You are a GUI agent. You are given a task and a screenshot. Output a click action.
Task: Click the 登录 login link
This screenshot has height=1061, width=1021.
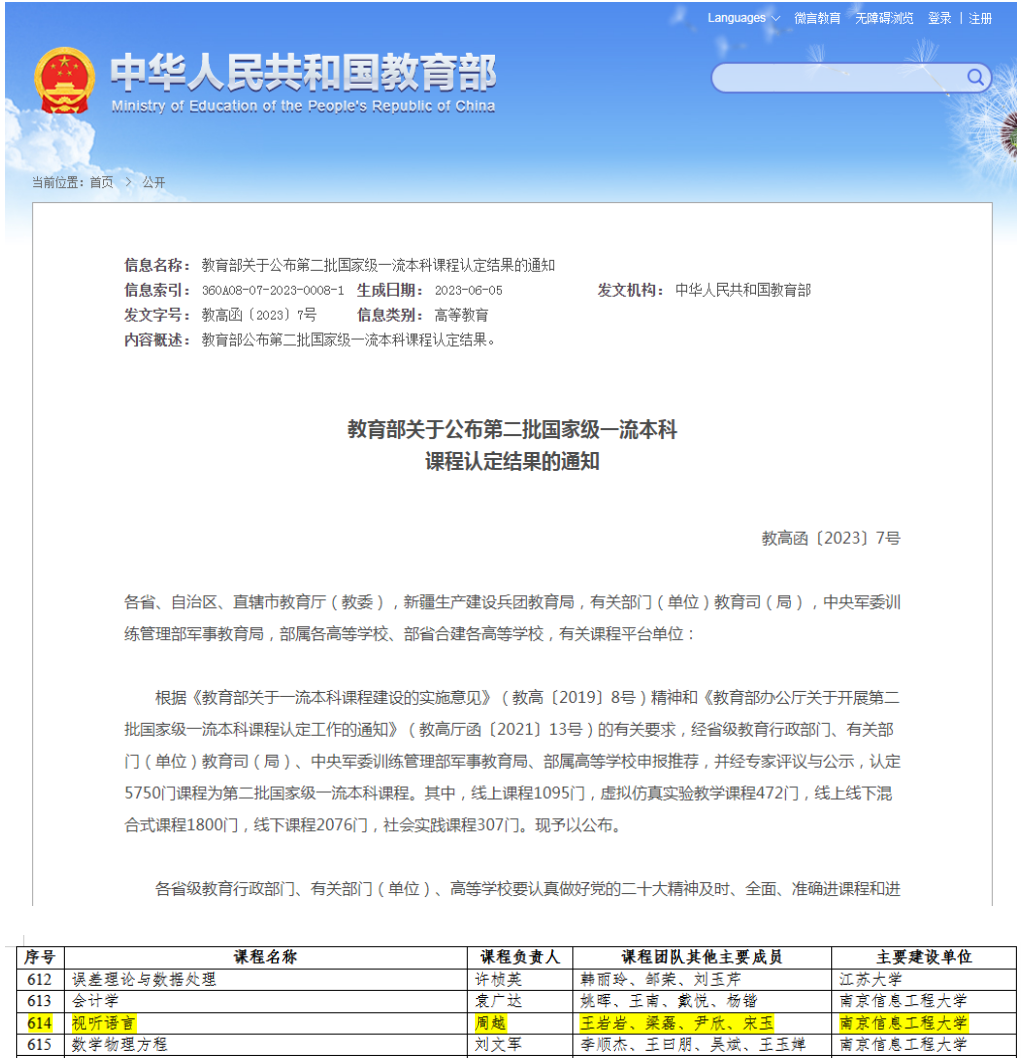(939, 18)
